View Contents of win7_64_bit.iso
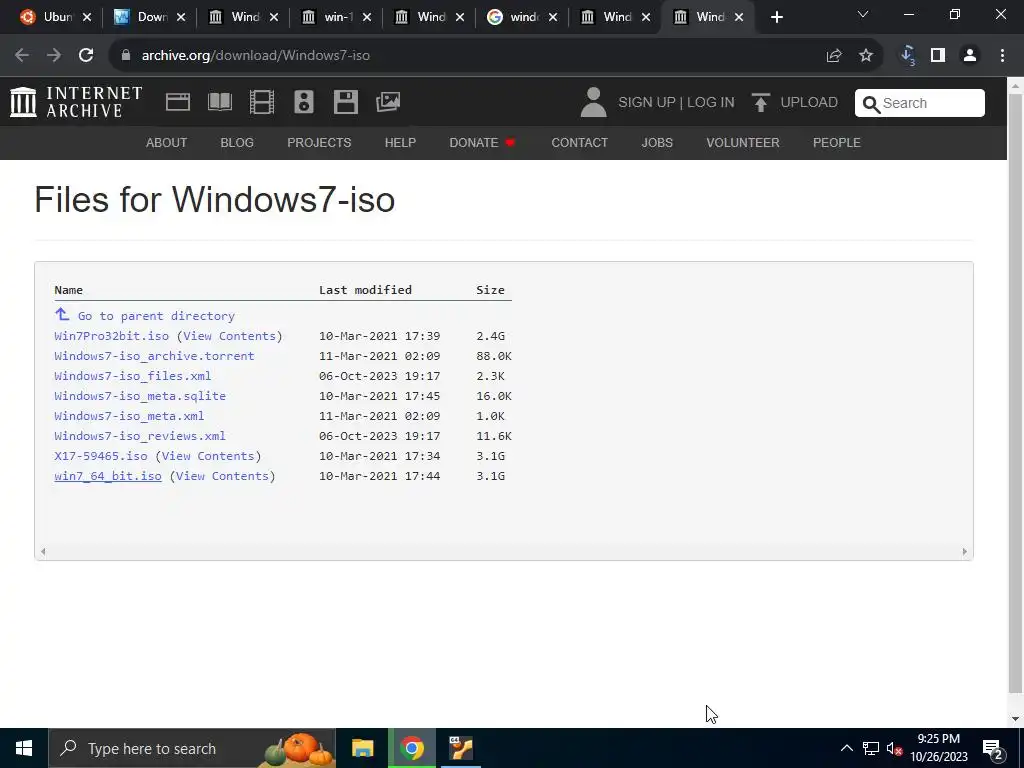The image size is (1024, 768). point(222,476)
